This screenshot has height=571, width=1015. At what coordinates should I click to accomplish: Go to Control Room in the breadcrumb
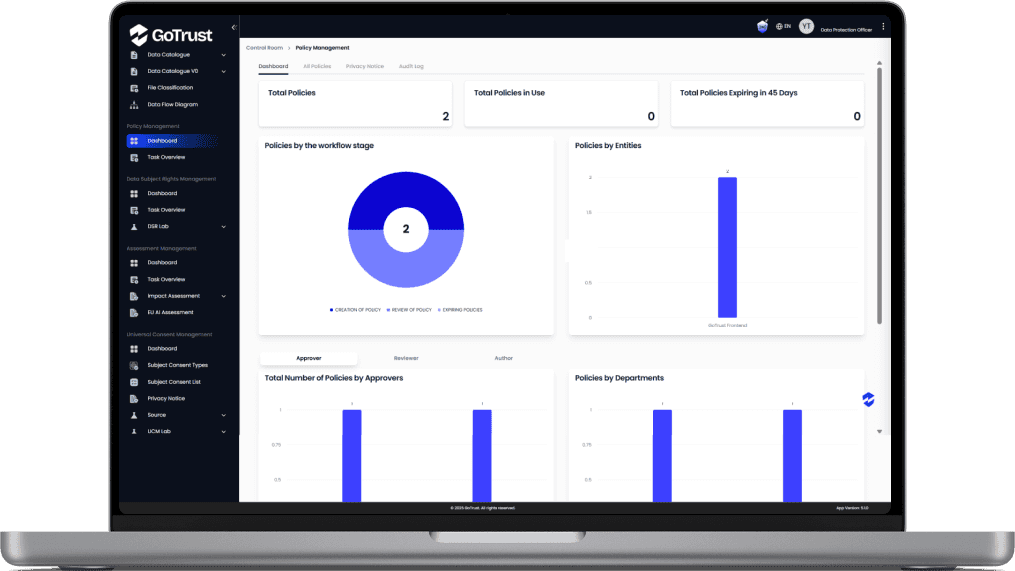[264, 48]
